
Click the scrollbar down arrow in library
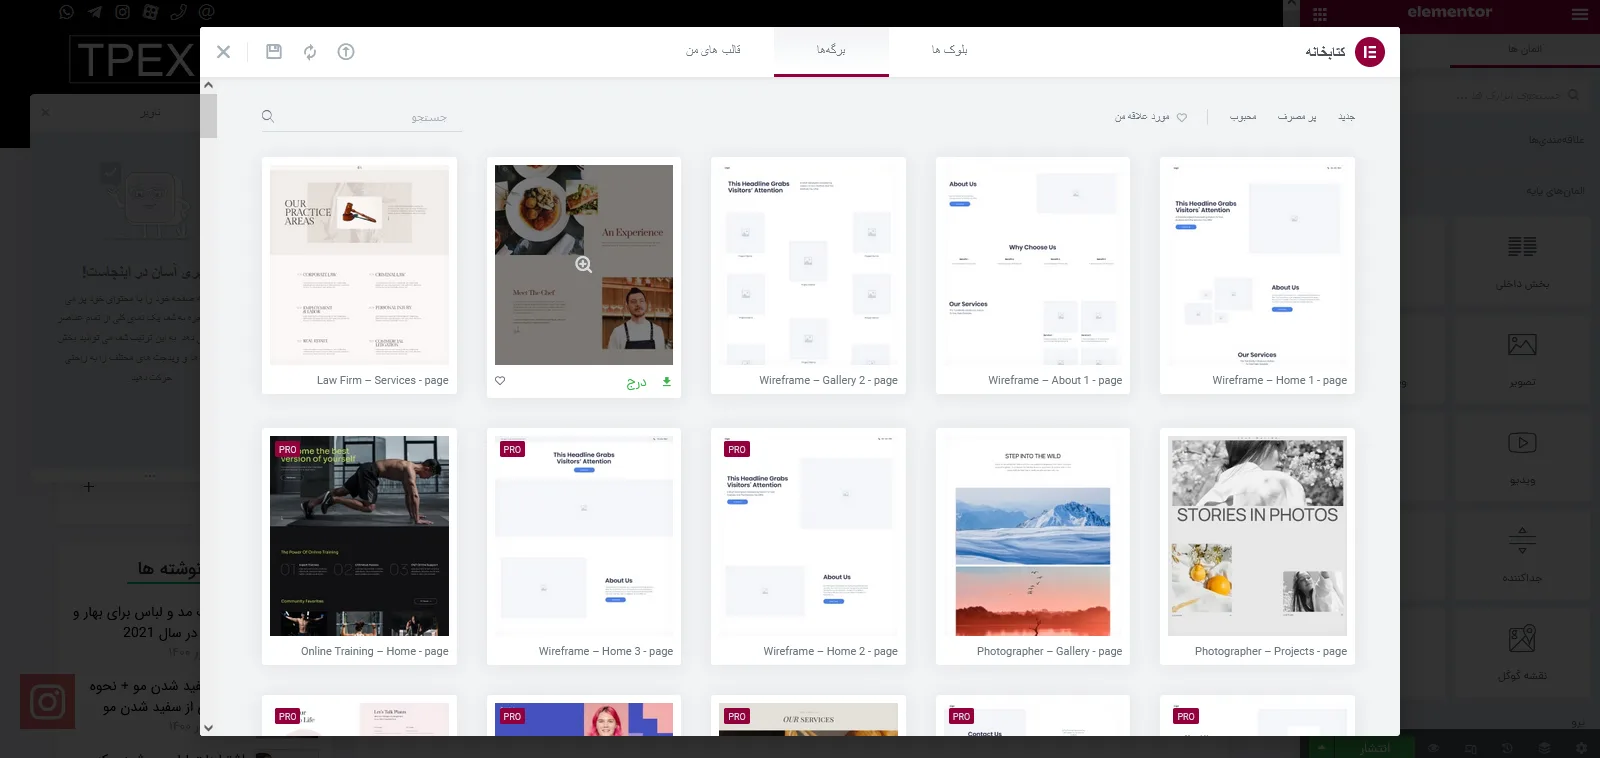pyautogui.click(x=208, y=728)
